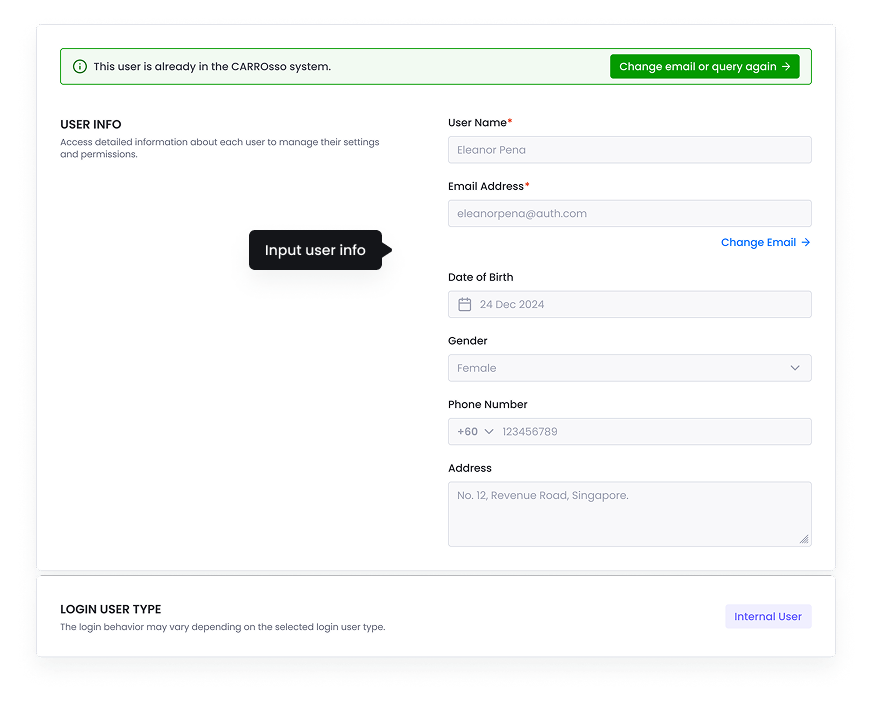Click the LOGIN USER TYPE heading

coord(111,609)
